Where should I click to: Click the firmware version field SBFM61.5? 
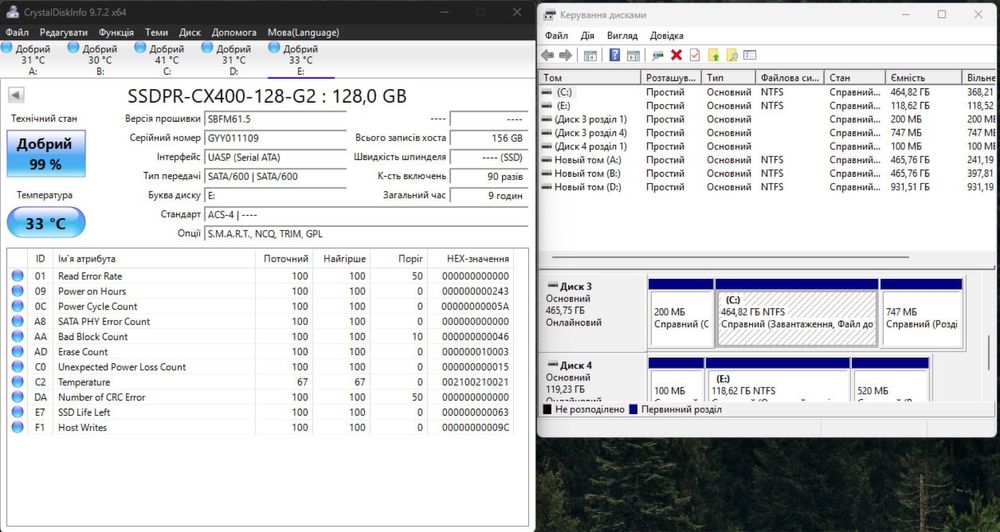(276, 119)
